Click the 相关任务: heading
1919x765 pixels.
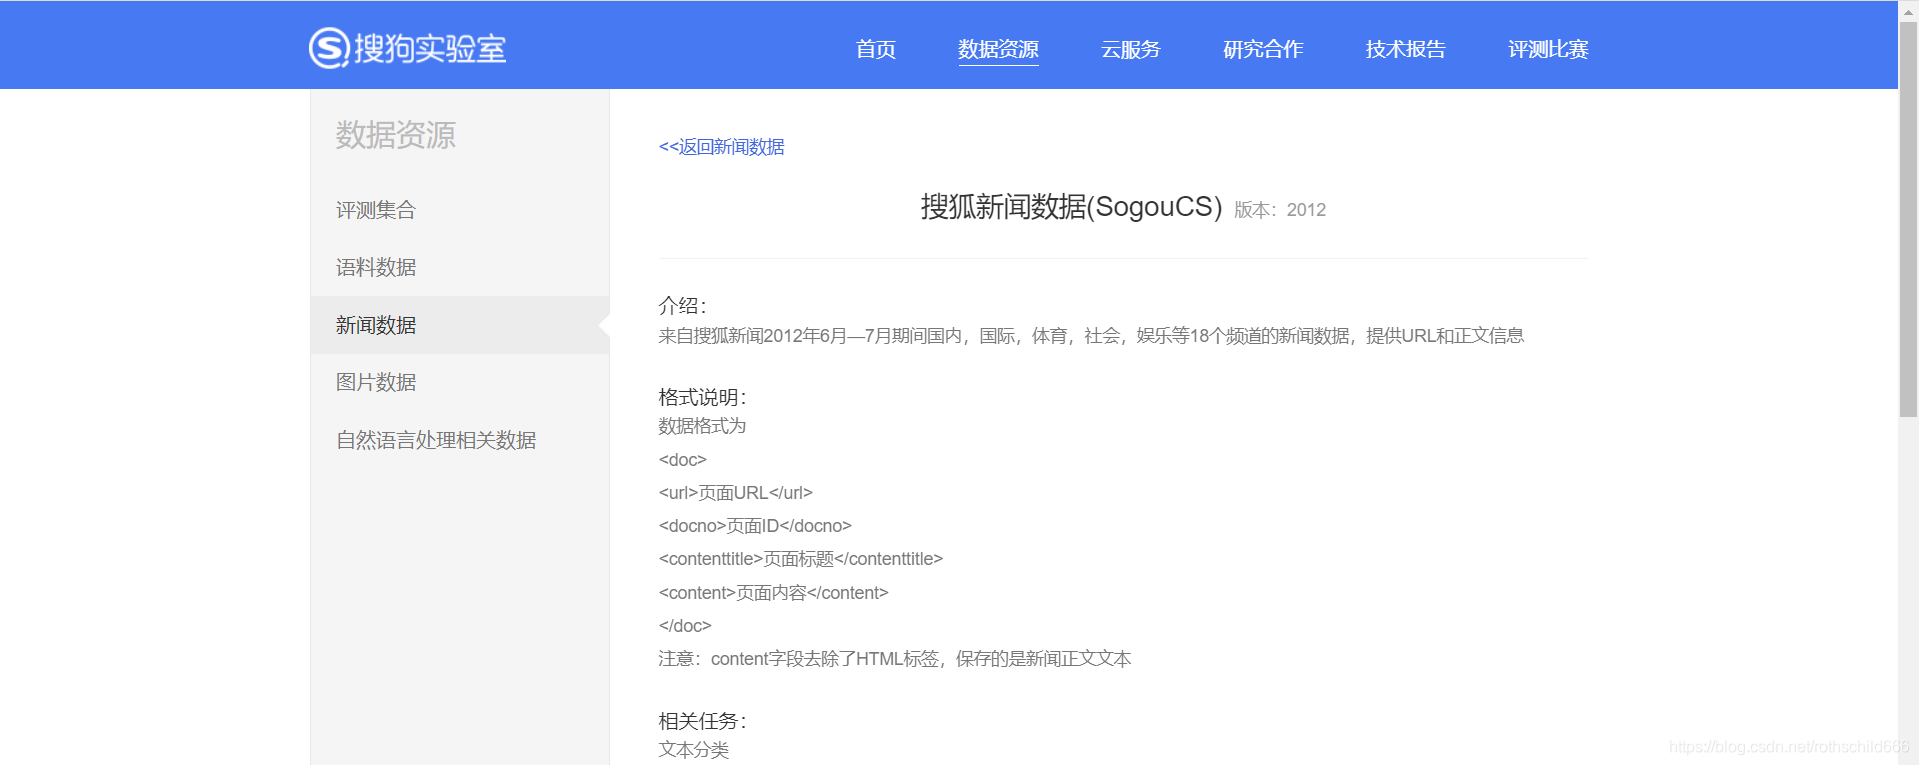tap(702, 721)
